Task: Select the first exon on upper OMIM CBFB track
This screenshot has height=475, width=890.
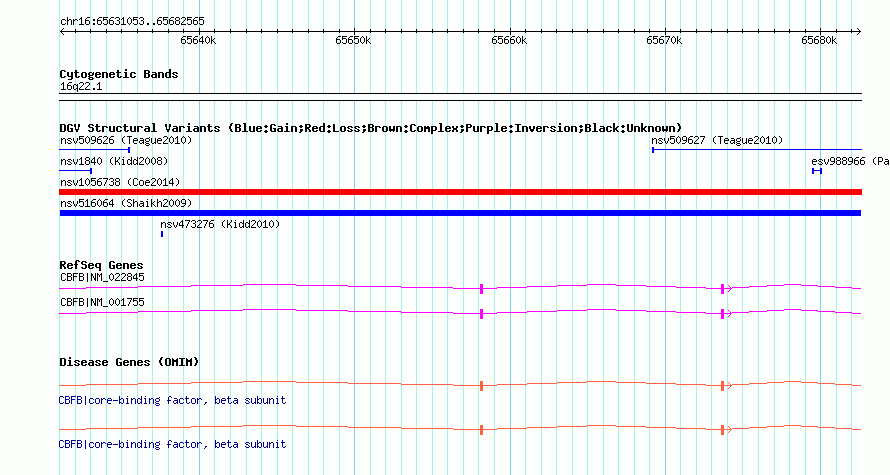Action: pyautogui.click(x=481, y=386)
